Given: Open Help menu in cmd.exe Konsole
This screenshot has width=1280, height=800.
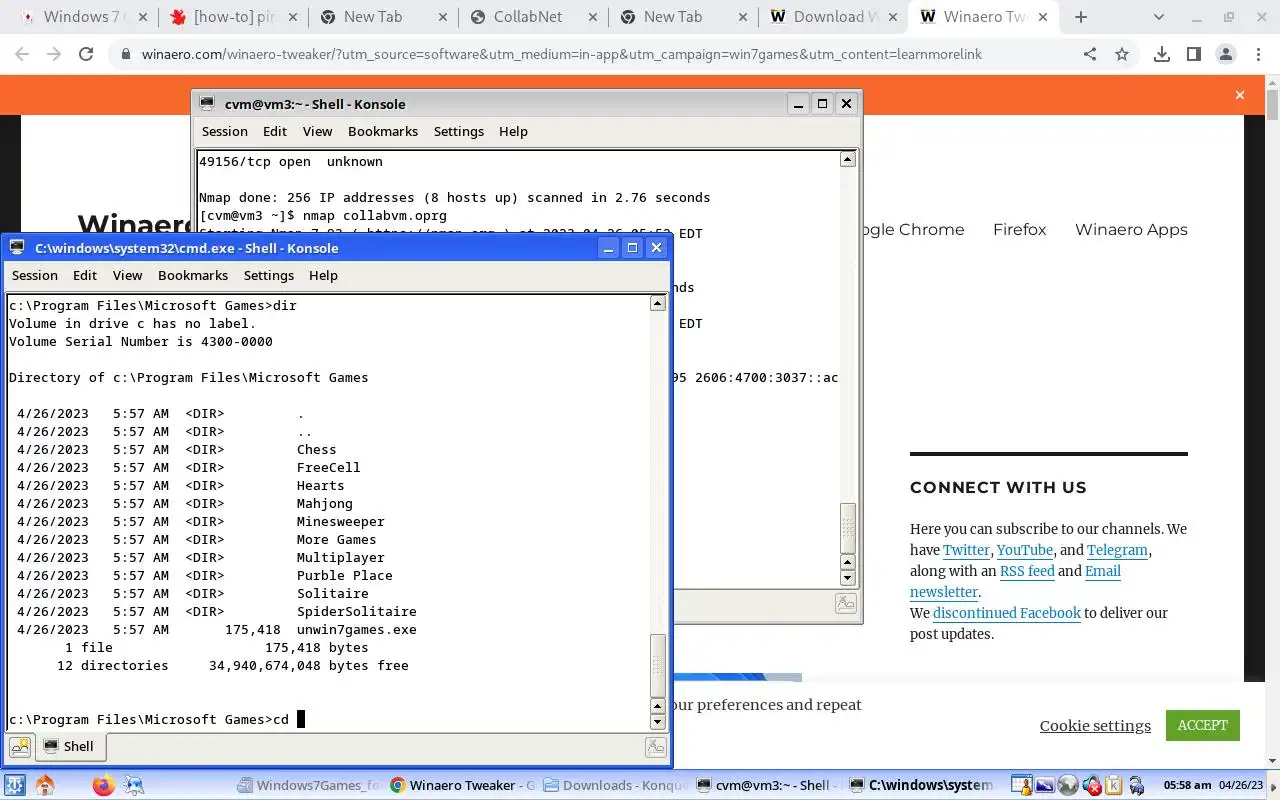Looking at the screenshot, I should (x=323, y=275).
